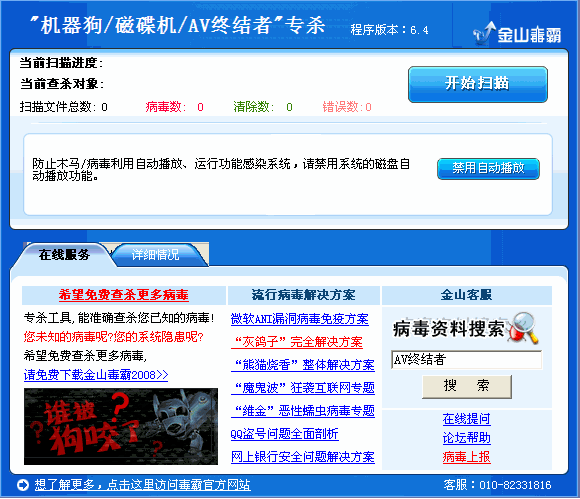
Task: Click the 流行病毒解决方案 header
Action: 304,295
